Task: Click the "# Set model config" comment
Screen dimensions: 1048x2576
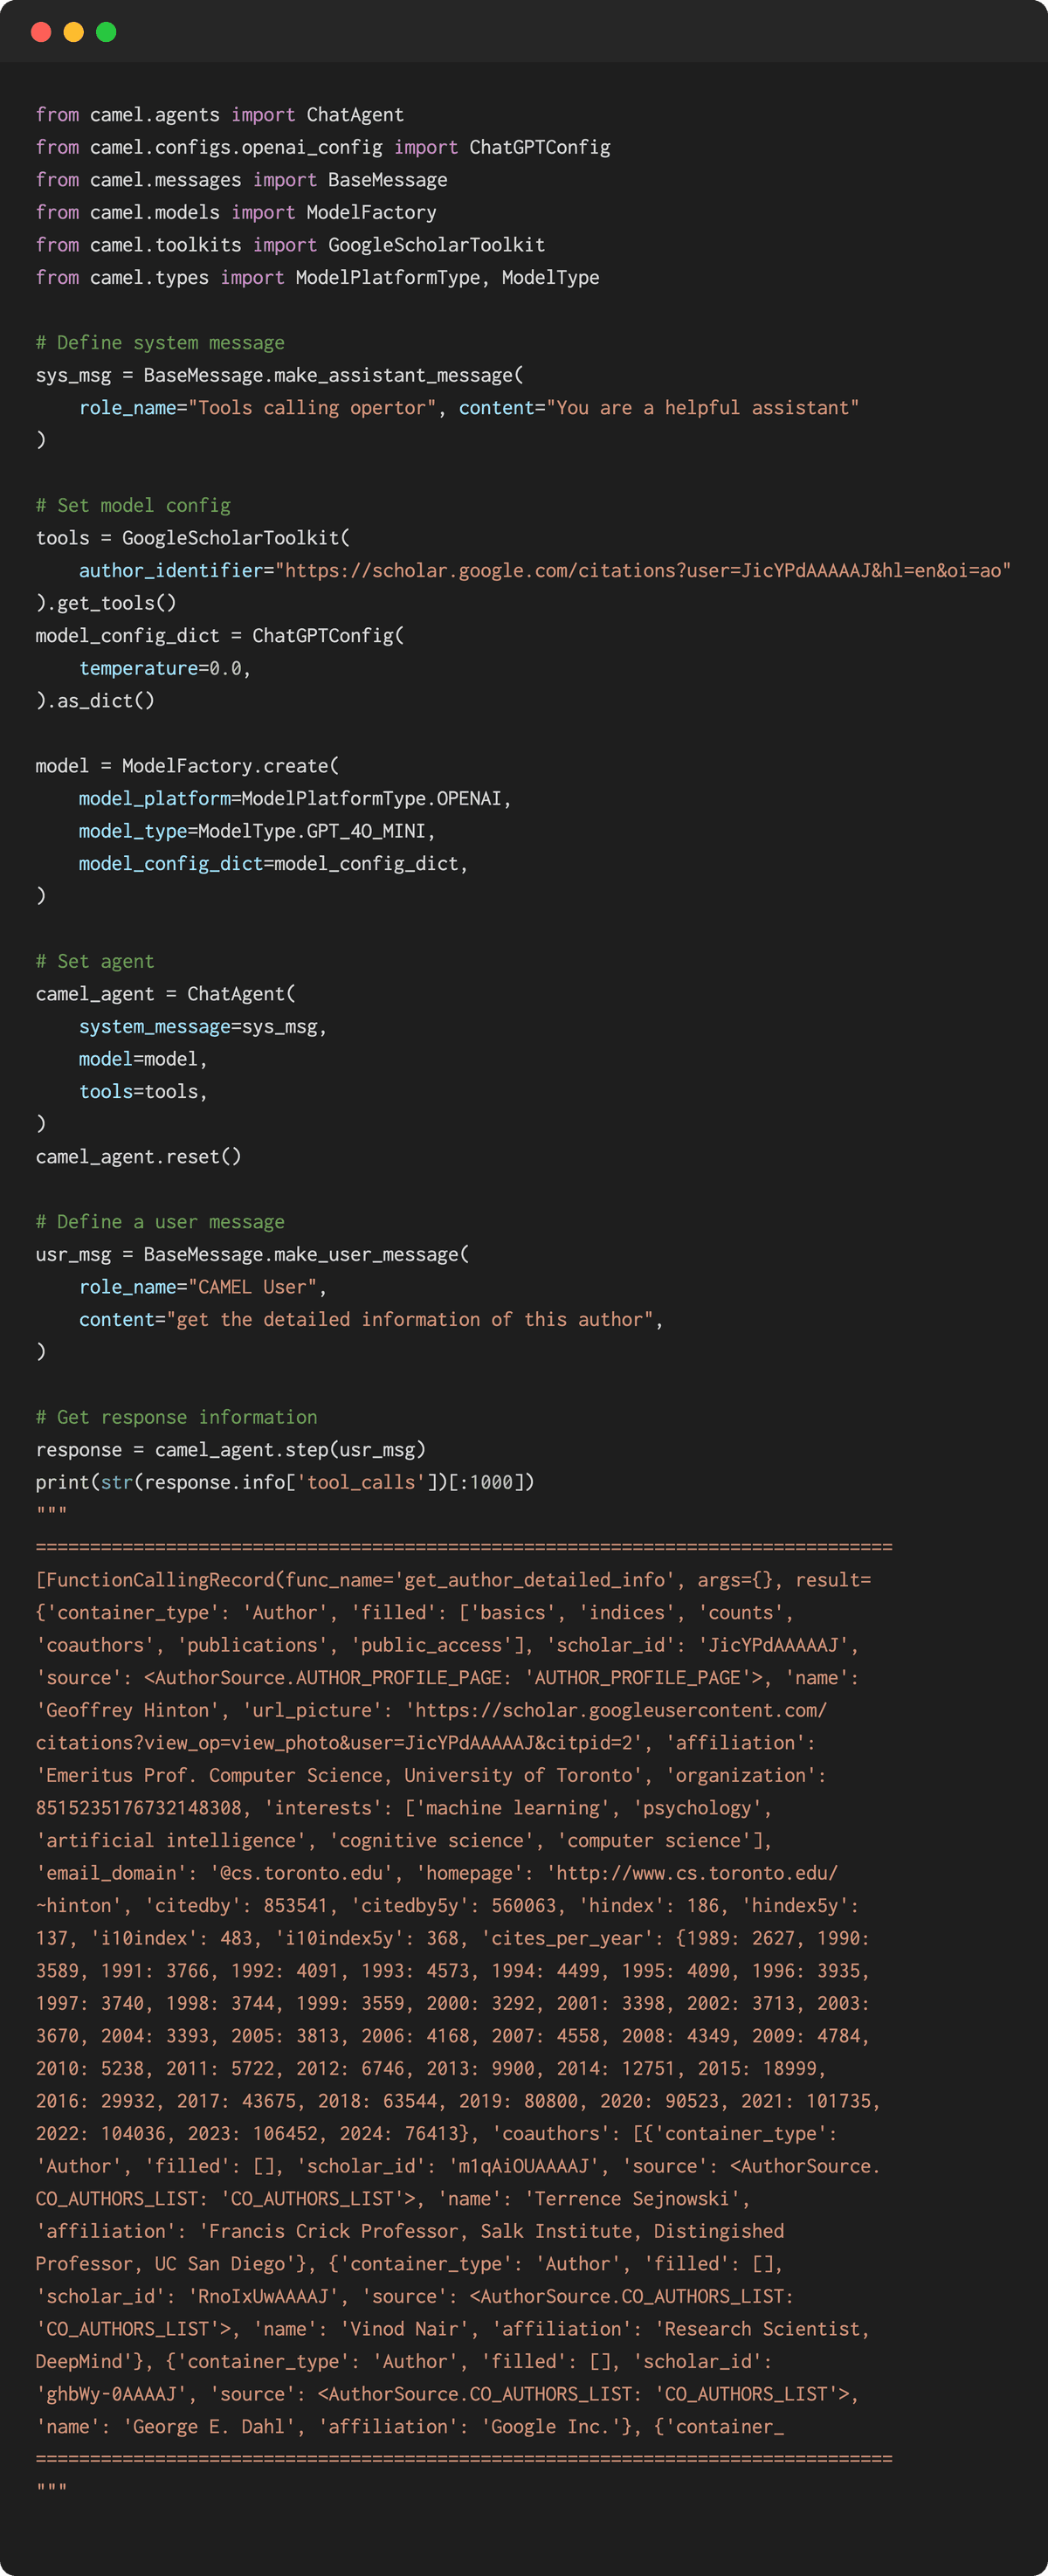Action: 133,506
